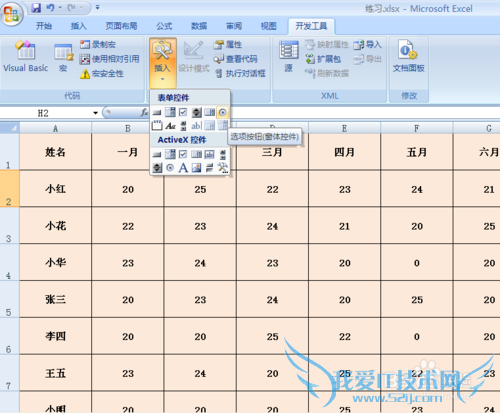The width and height of the screenshot is (500, 413).
Task: Open the XML Source (源) pane
Action: click(x=288, y=57)
